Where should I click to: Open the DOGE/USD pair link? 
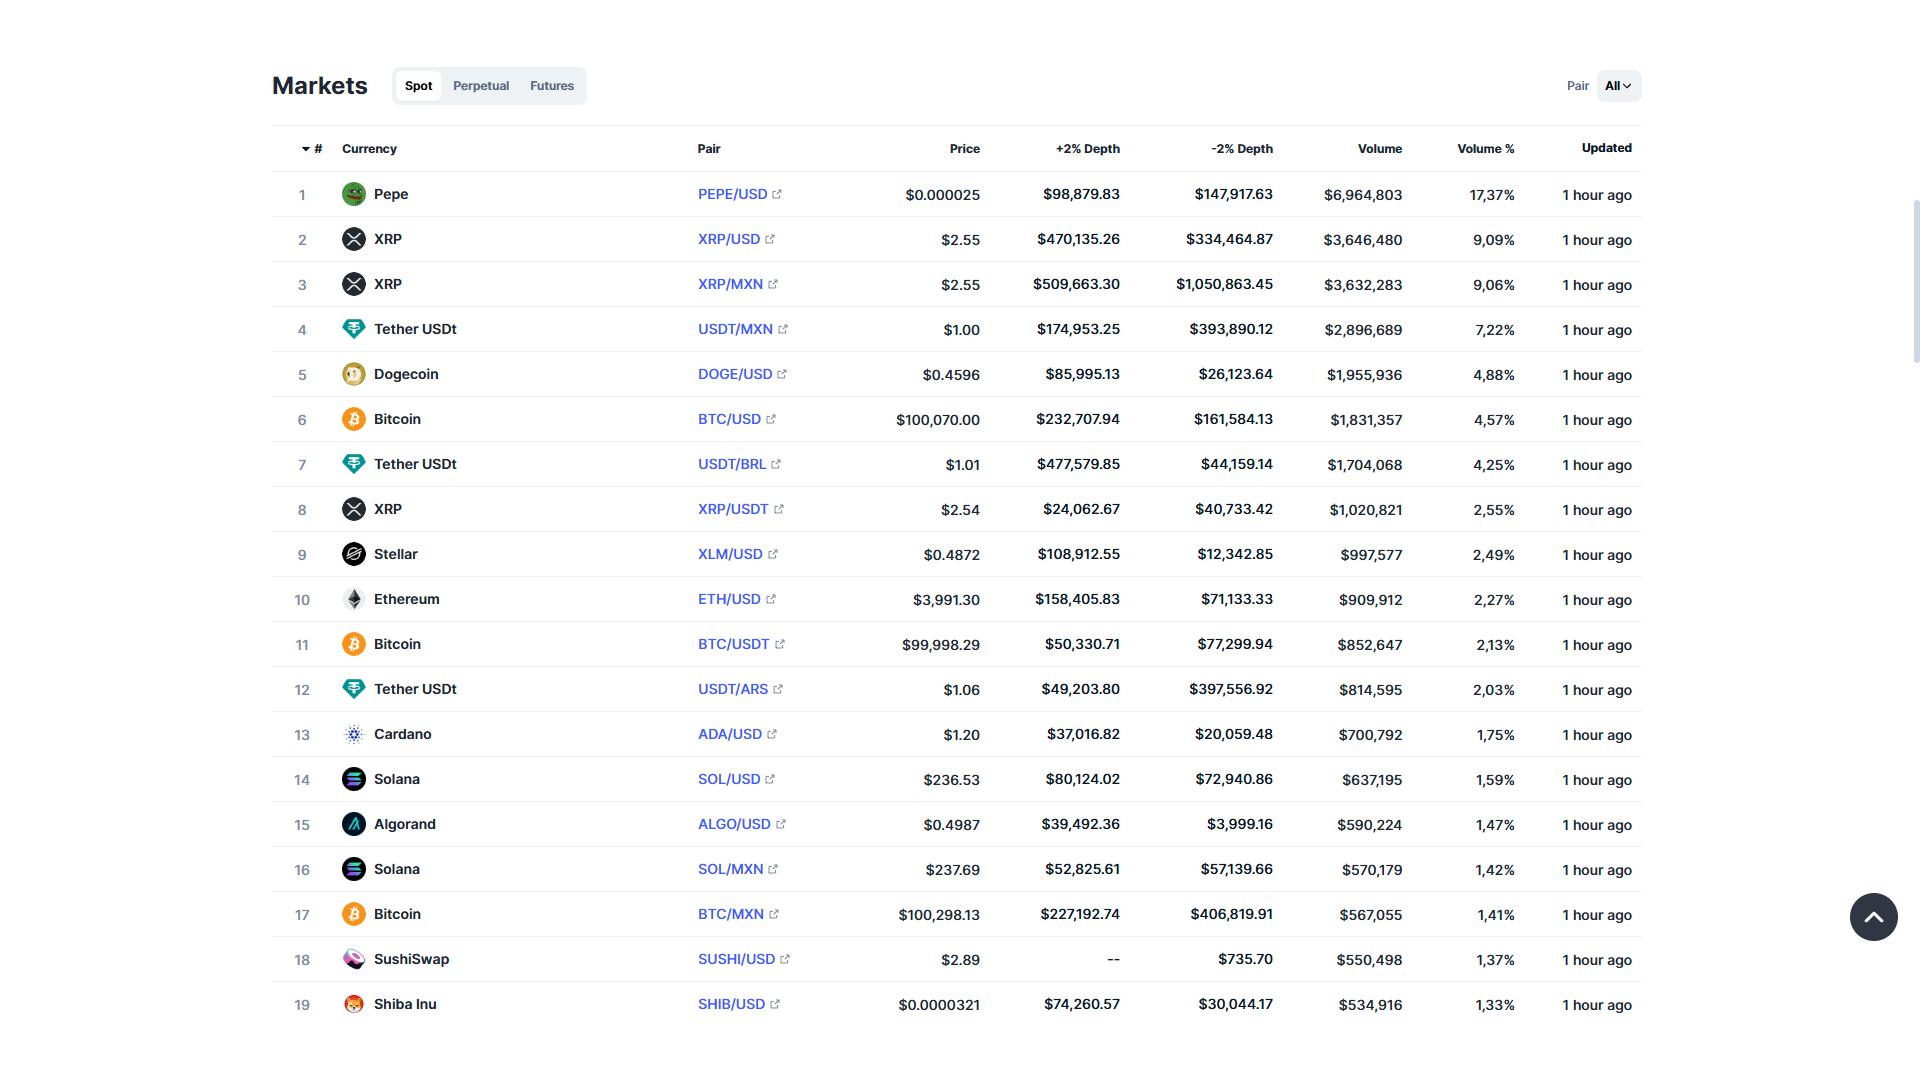point(735,374)
